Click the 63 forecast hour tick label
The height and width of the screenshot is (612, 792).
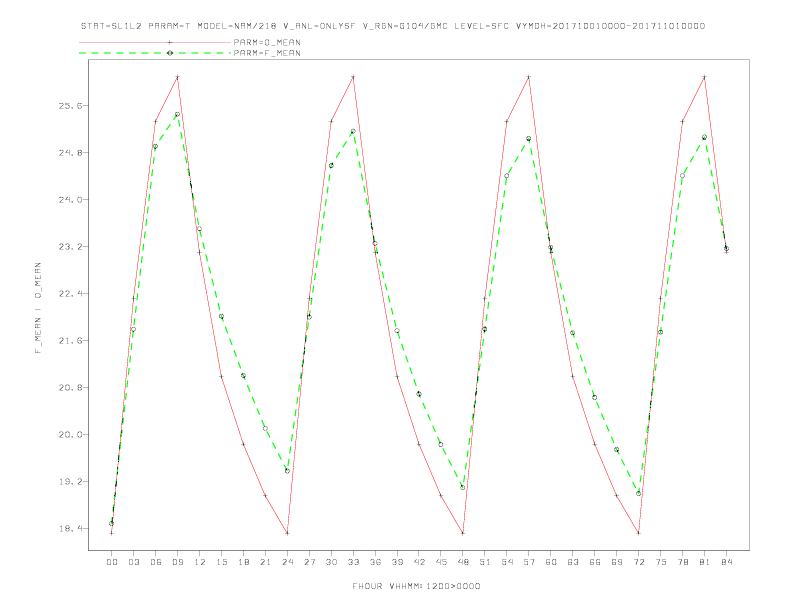point(573,562)
